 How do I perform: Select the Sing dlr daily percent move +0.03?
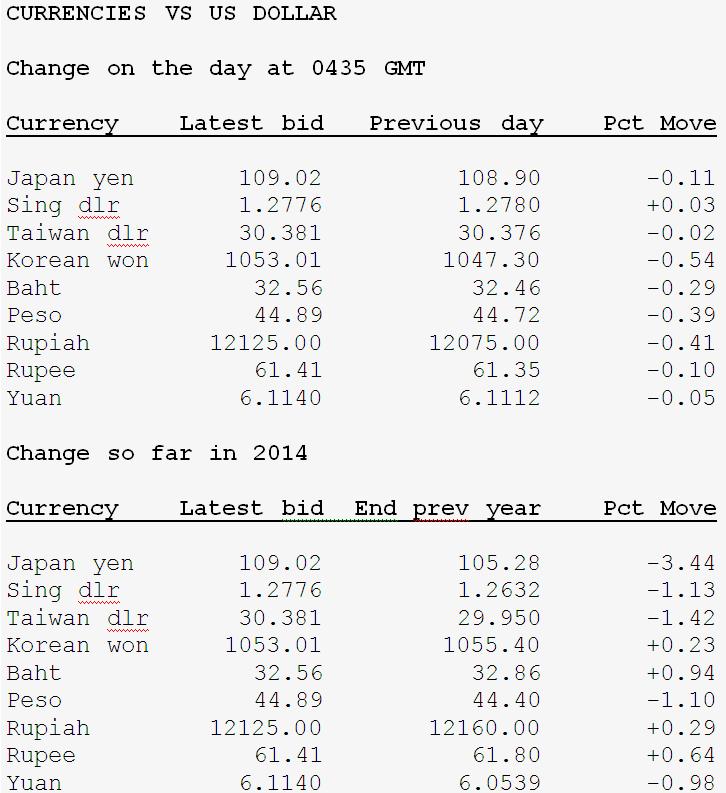[680, 206]
